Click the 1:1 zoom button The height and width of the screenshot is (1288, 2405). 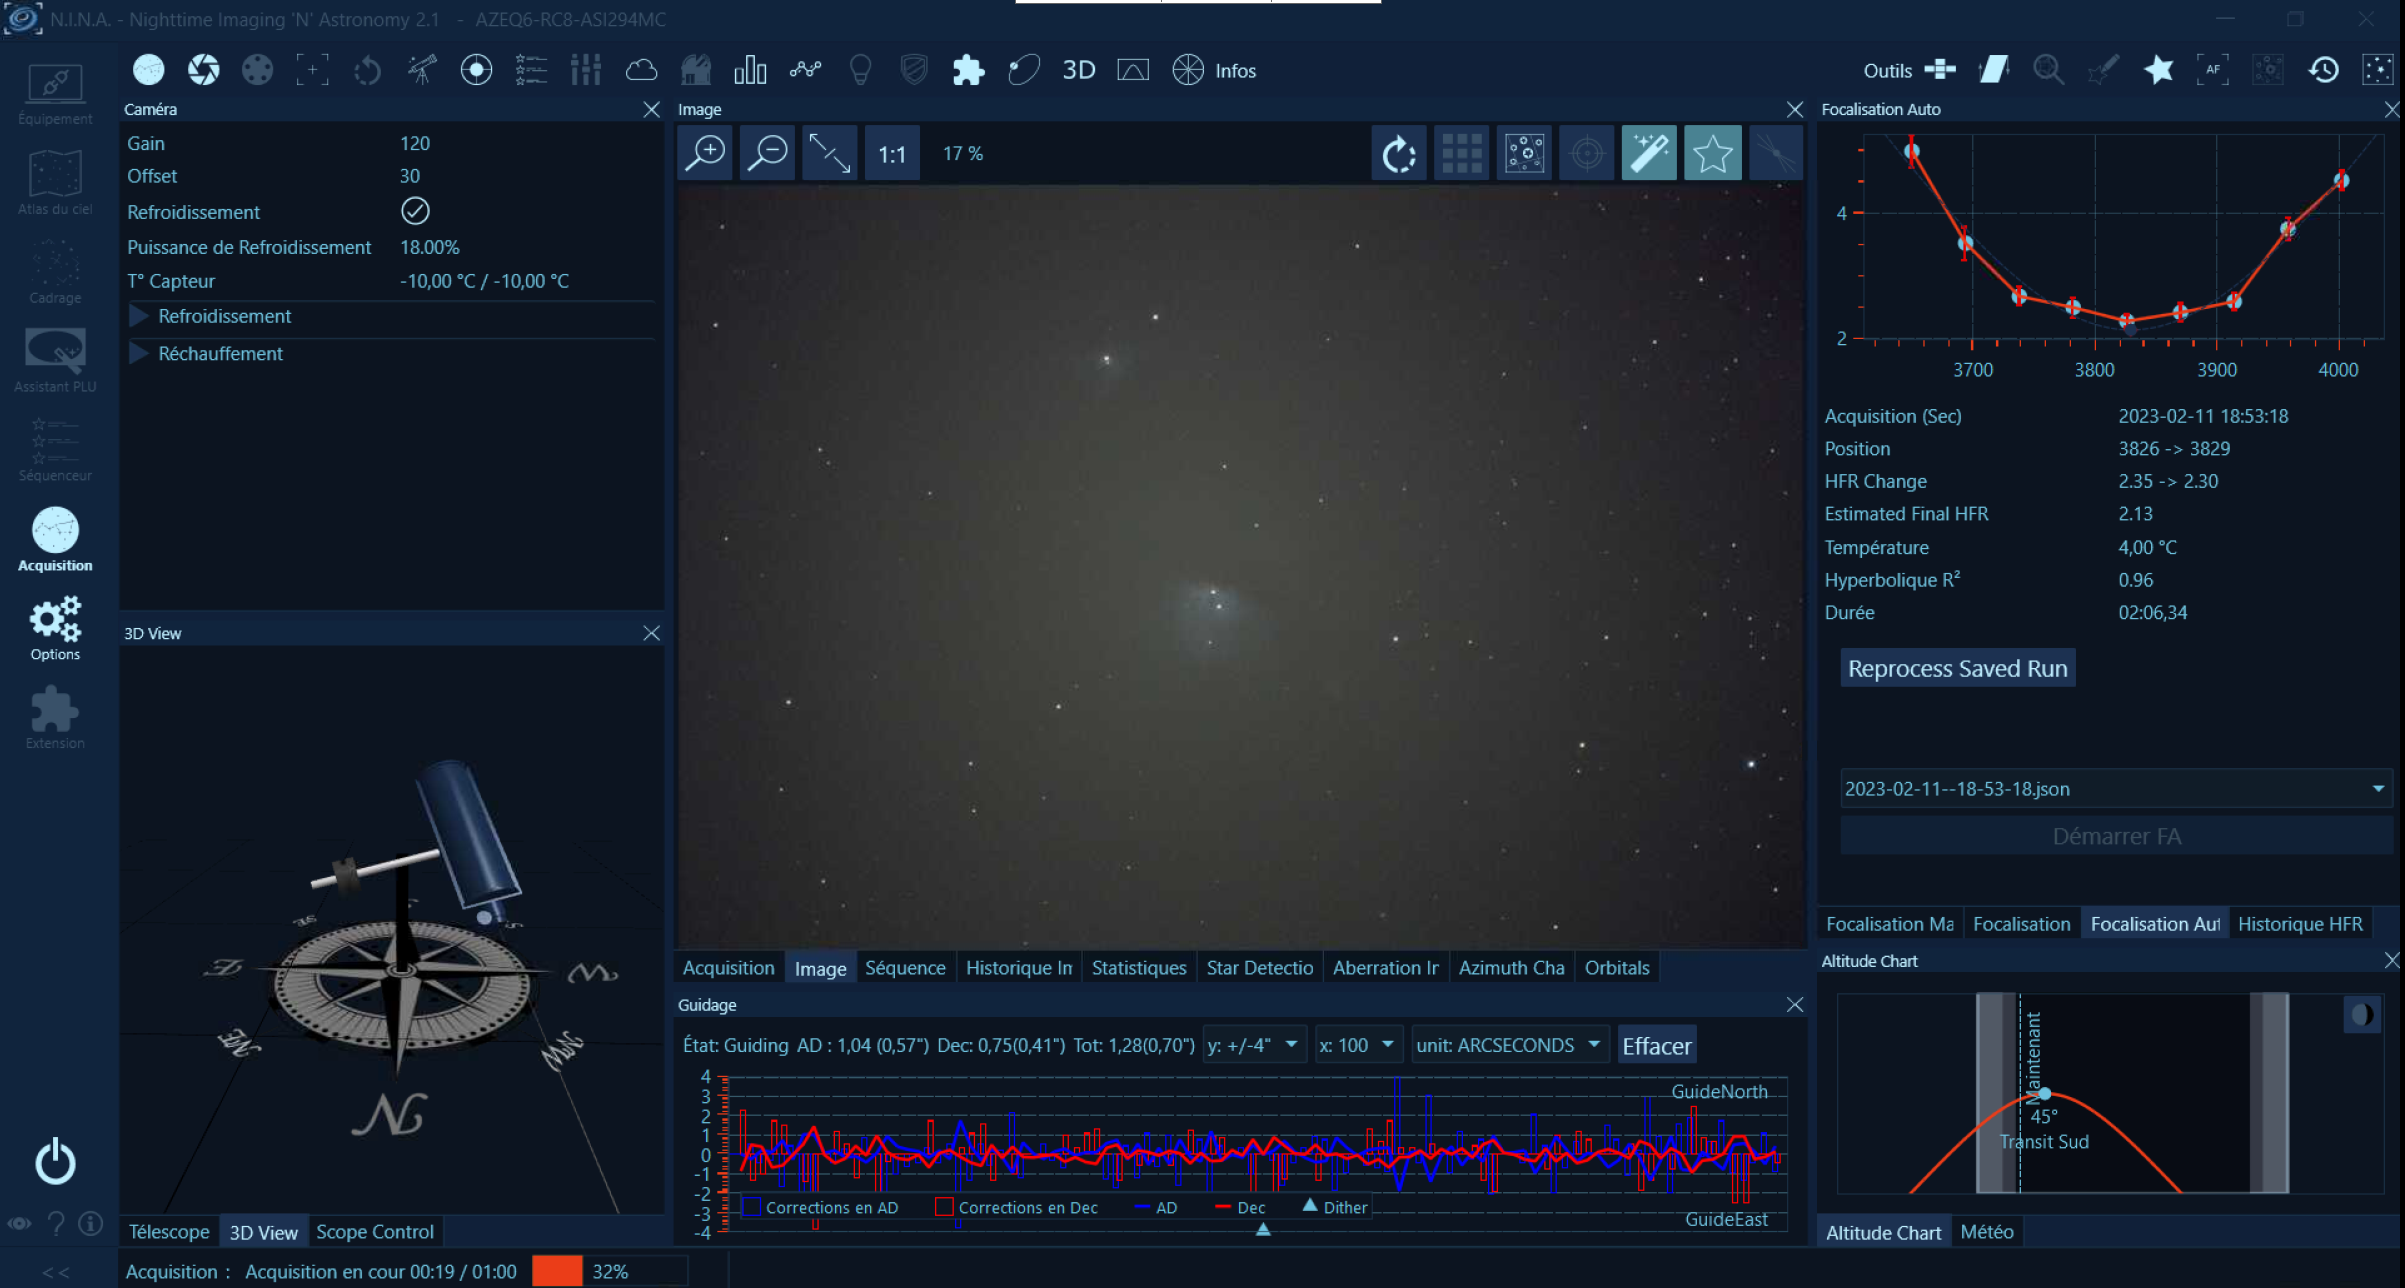pos(891,154)
